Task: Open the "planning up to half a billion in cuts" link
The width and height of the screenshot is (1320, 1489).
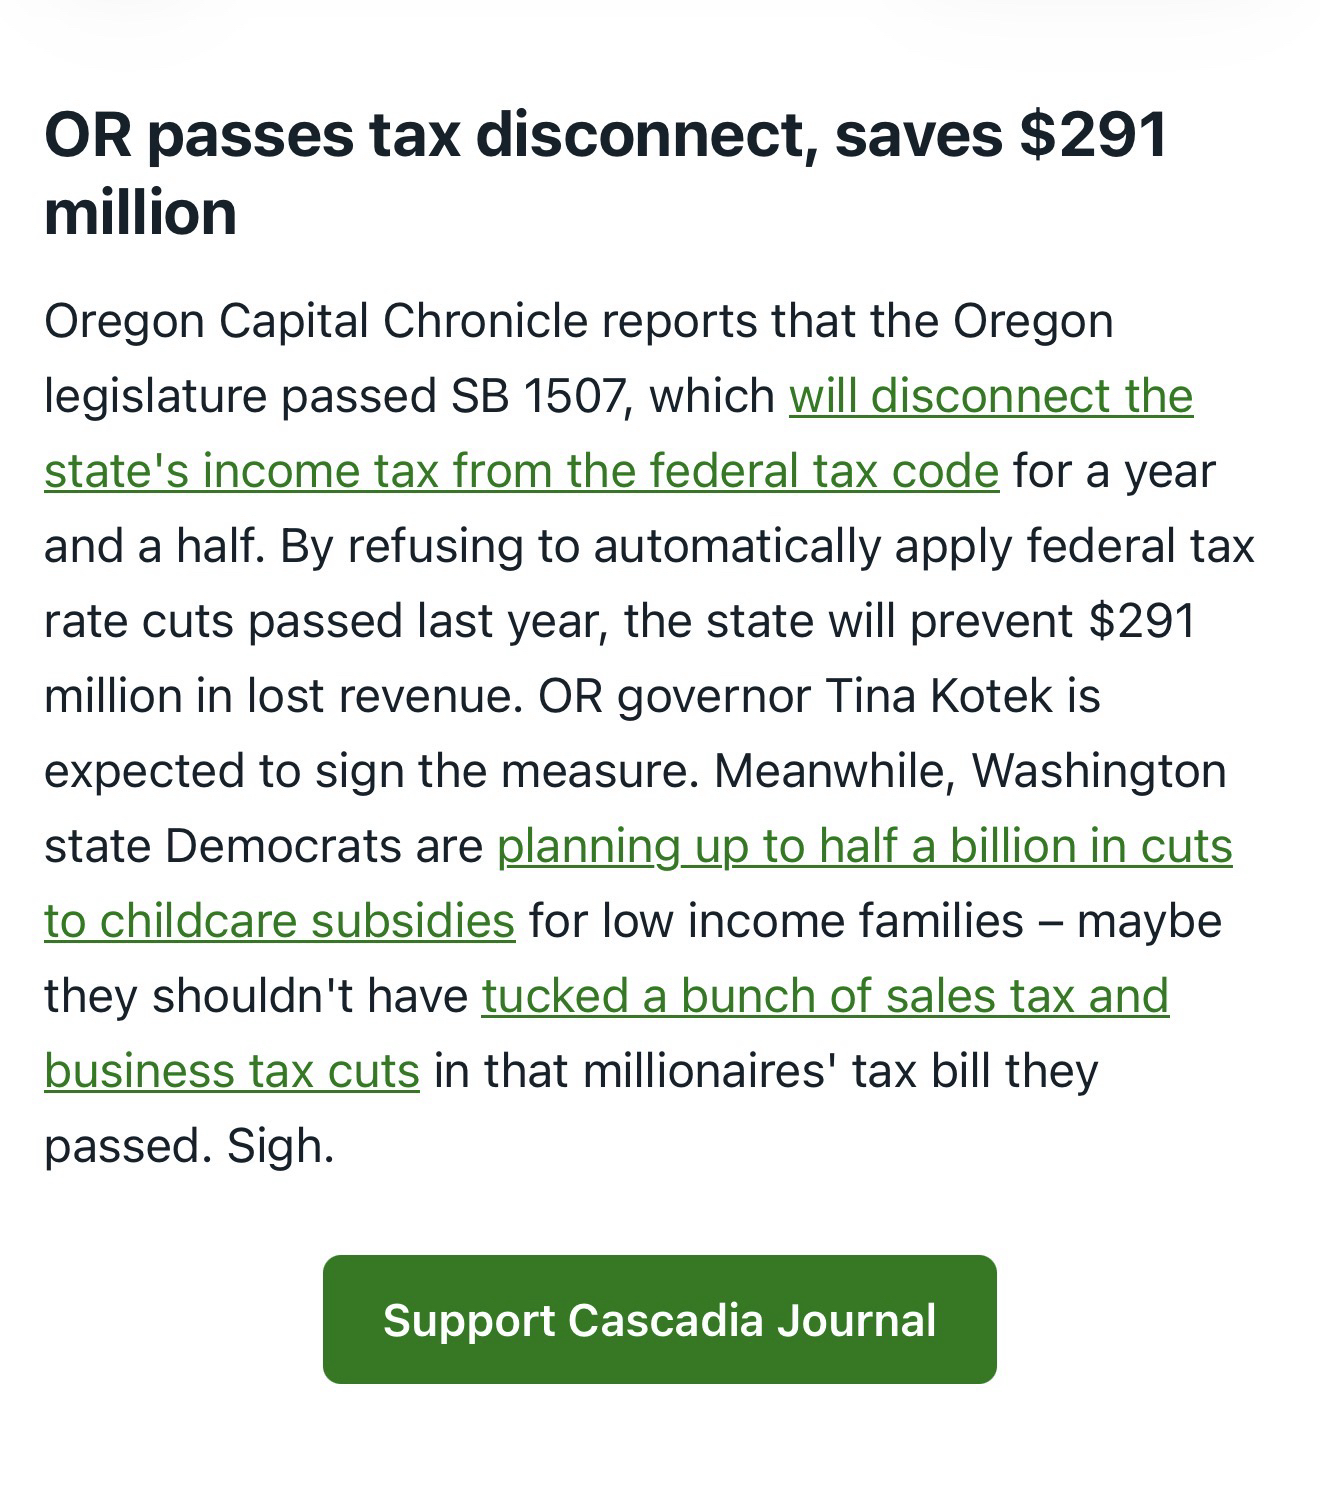Action: click(x=864, y=847)
